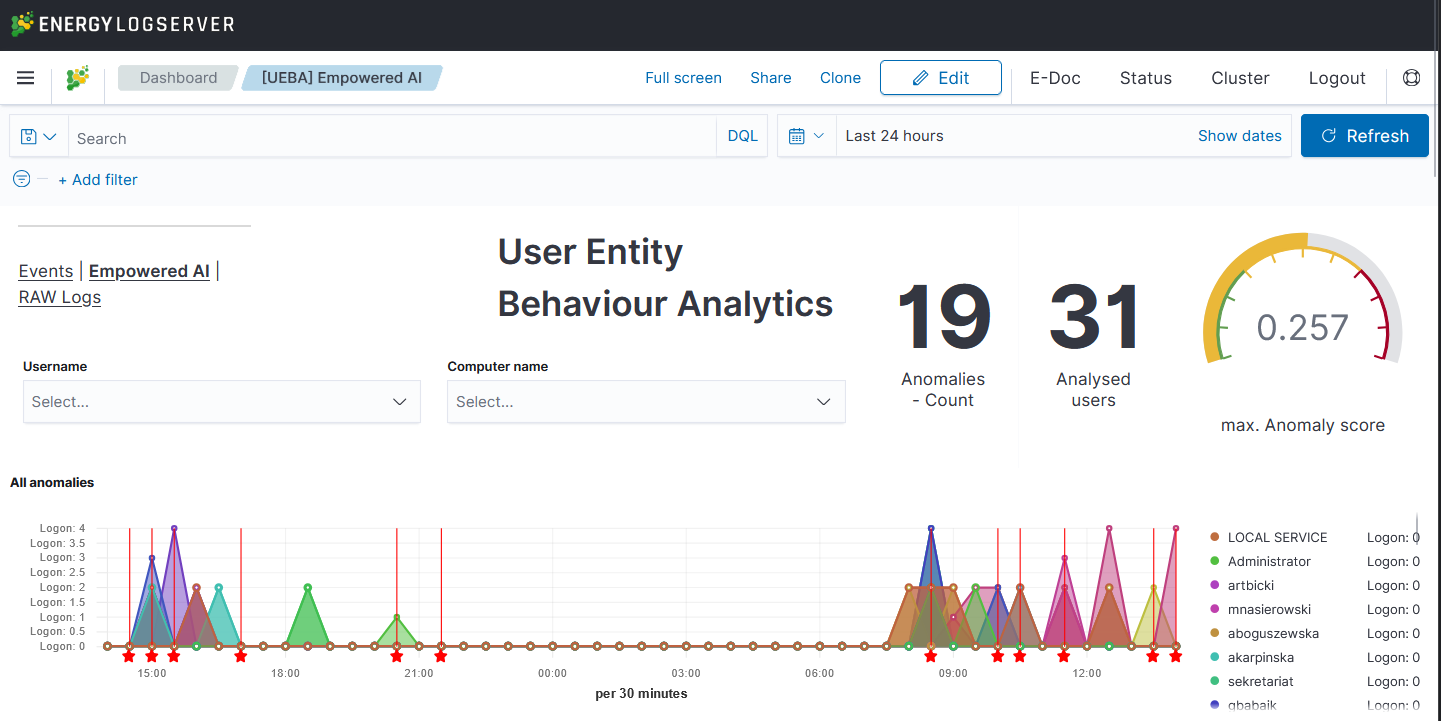Toggle Administrator legend color dot
Screen dimensions: 1441x721
point(1214,561)
